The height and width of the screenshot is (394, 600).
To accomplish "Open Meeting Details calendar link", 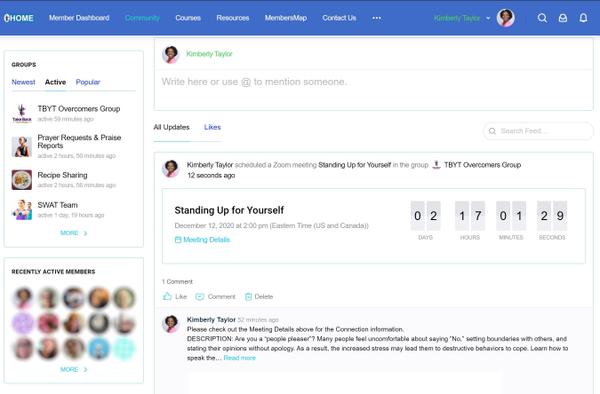I will 202,240.
